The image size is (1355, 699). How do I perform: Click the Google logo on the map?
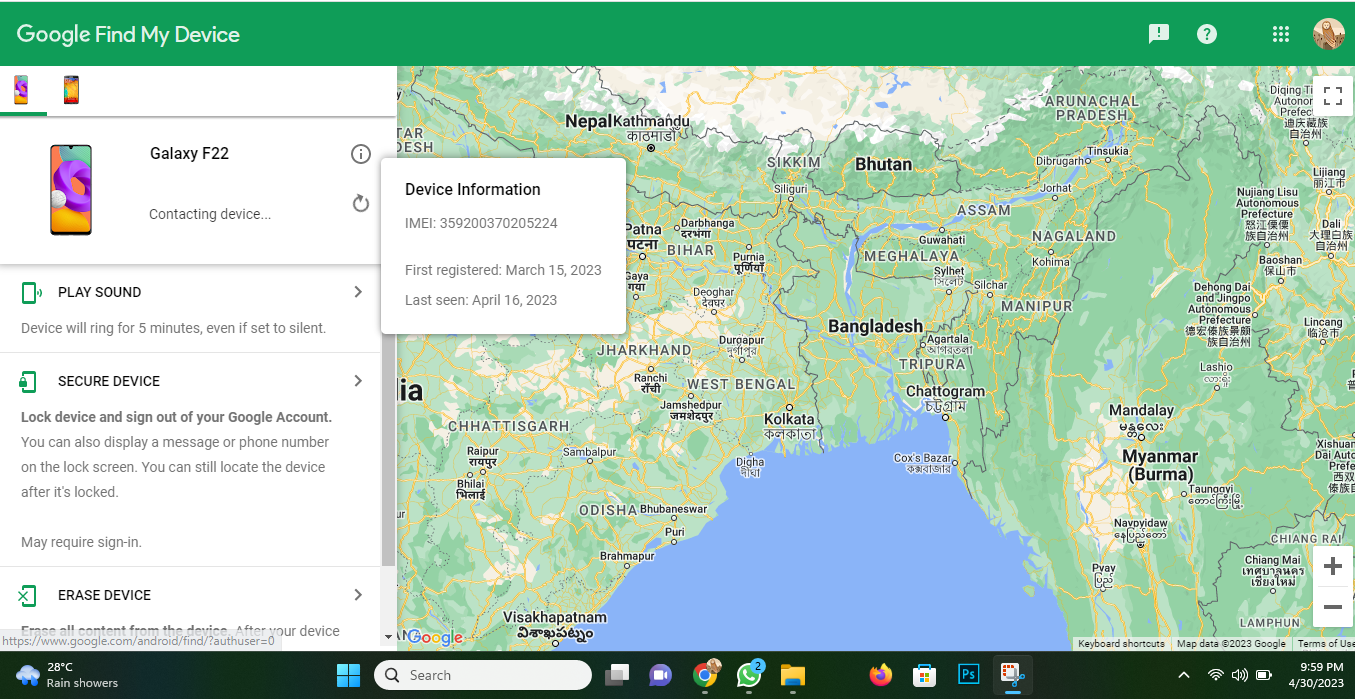(435, 637)
